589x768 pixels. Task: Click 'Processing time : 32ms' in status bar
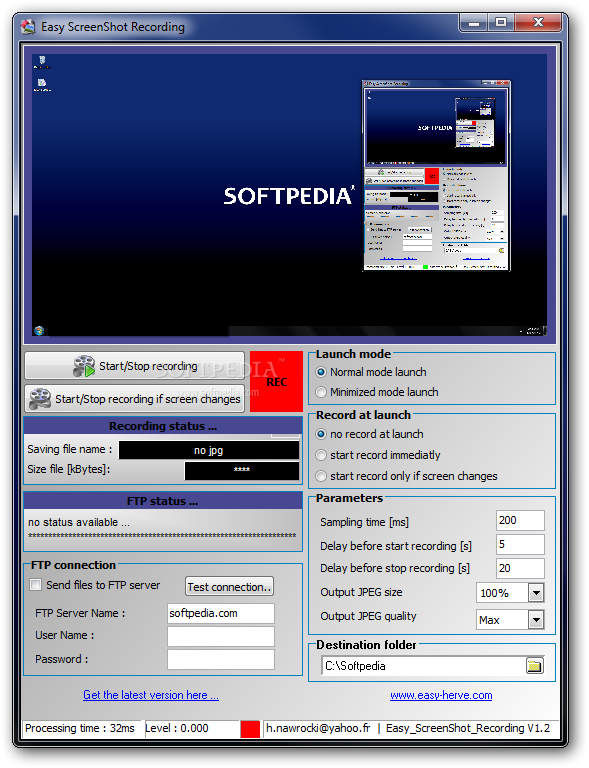[80, 728]
